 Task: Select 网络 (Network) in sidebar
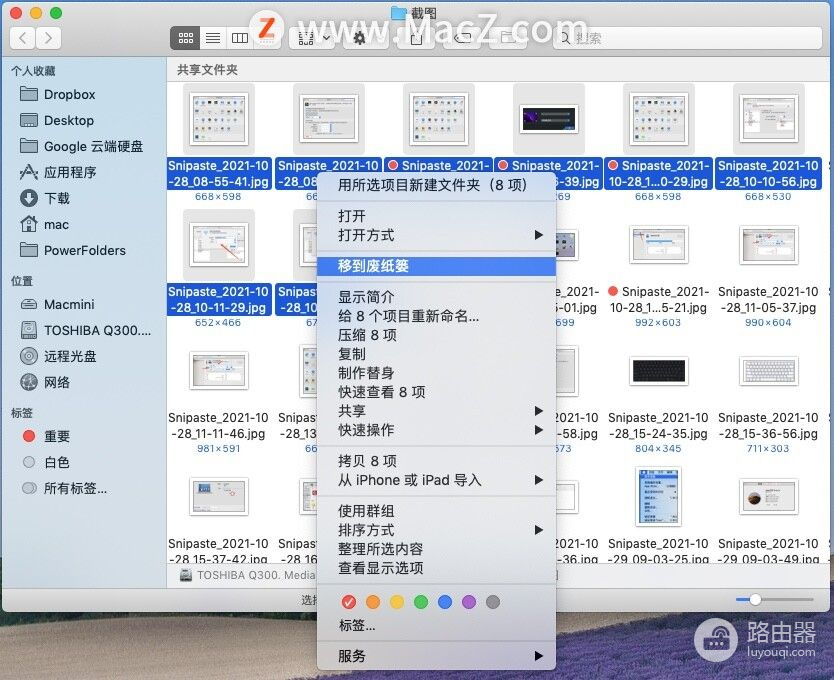coord(57,382)
